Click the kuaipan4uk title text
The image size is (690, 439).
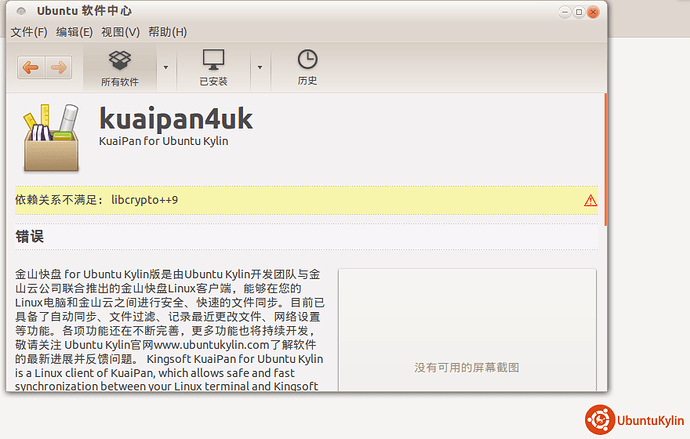tap(176, 119)
